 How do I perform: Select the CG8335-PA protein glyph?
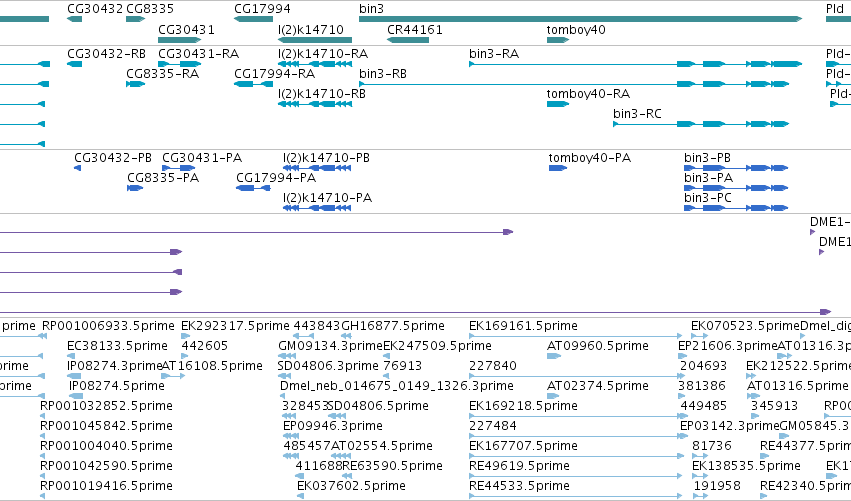135,188
